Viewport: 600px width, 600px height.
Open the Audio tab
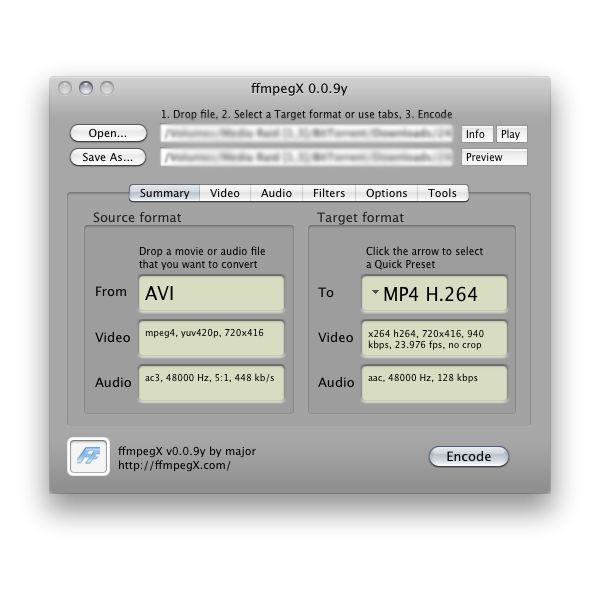point(276,193)
